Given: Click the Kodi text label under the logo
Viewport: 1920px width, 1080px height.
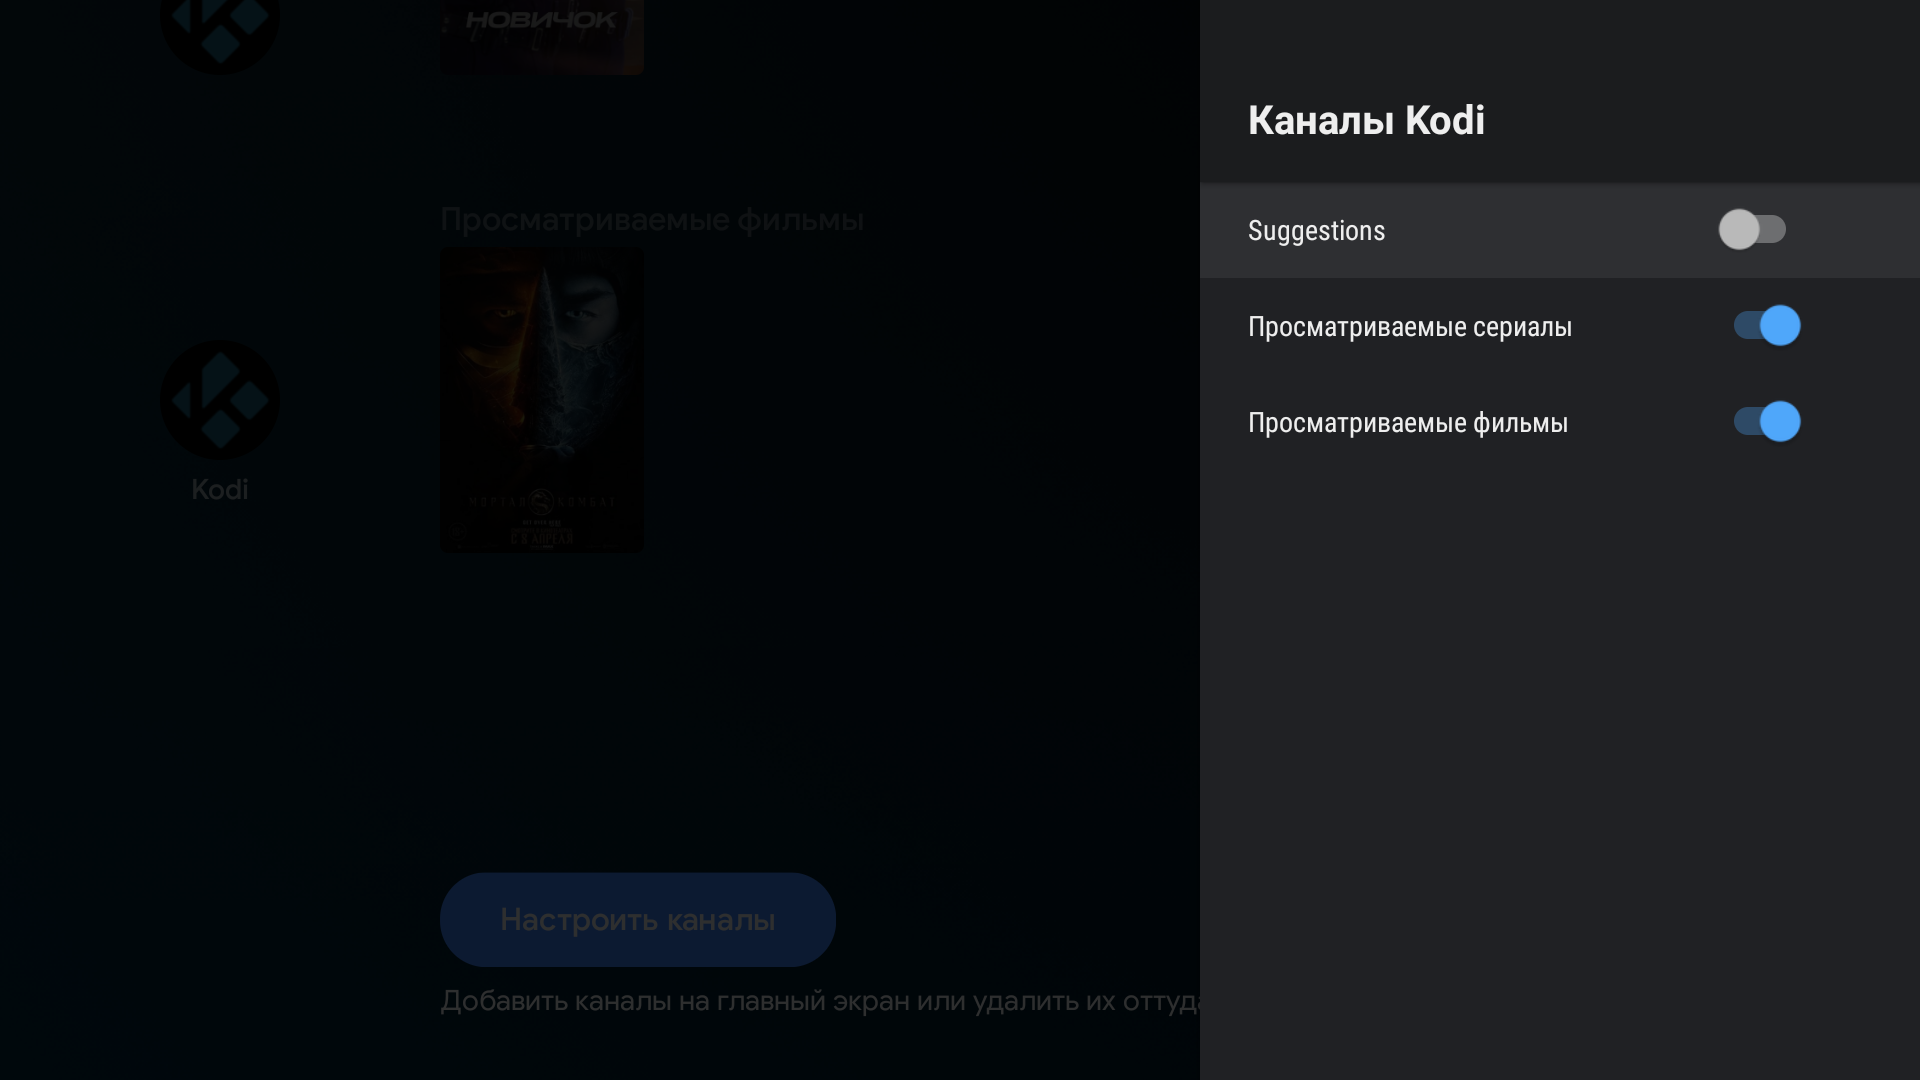Looking at the screenshot, I should pyautogui.click(x=220, y=489).
